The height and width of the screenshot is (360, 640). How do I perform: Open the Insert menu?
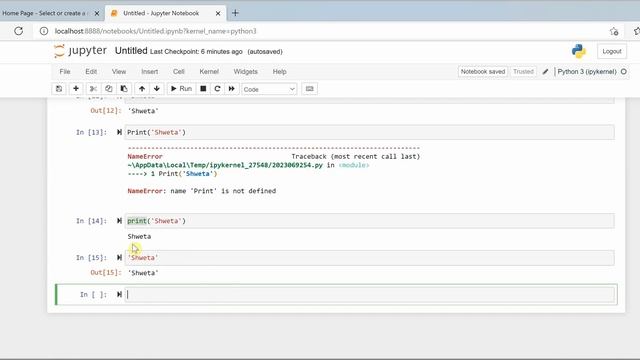point(149,71)
